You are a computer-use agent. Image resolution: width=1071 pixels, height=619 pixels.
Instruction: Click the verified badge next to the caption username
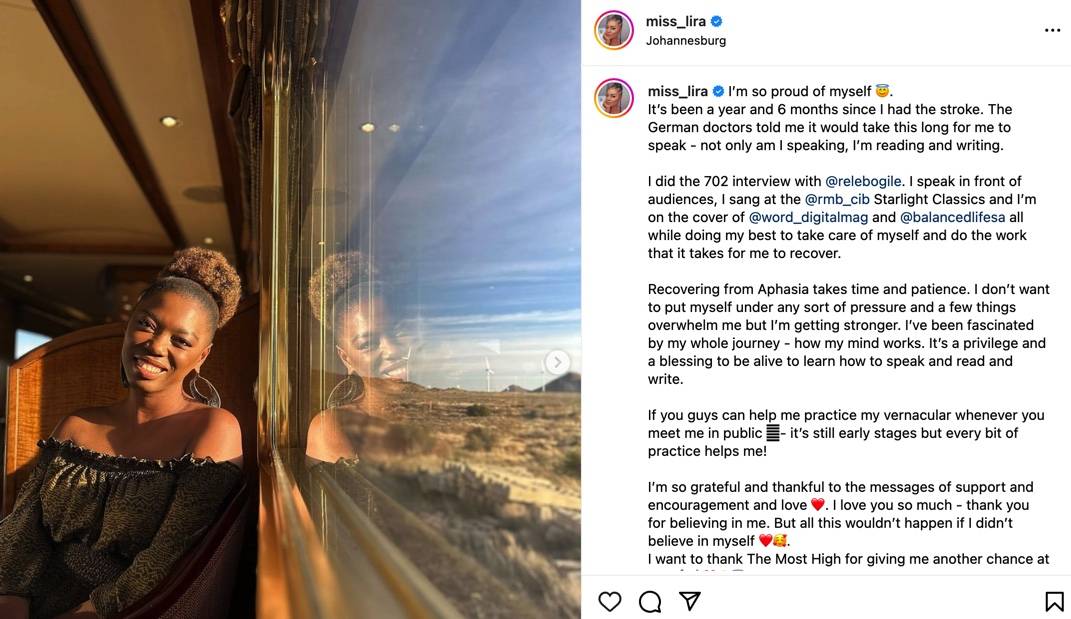[x=718, y=91]
